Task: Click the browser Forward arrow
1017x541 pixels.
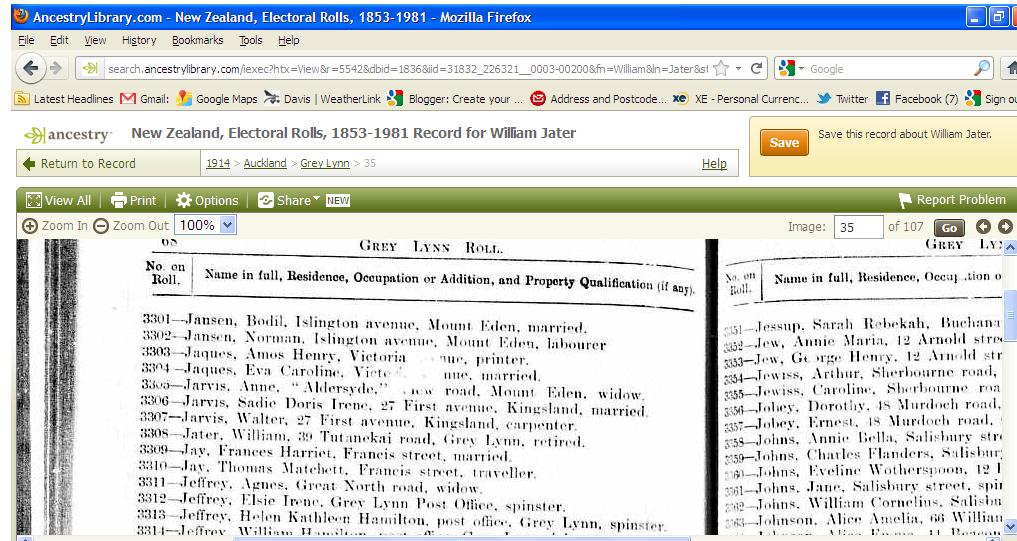Action: (56, 67)
